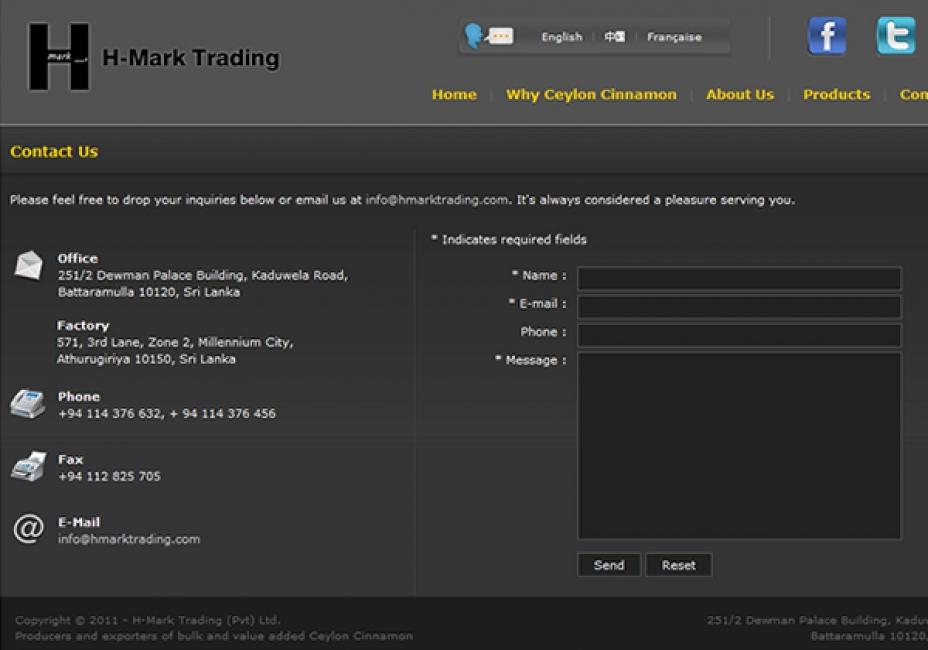Click info@hmarktrading.com under E-Mail heading
Screen dimensions: 928x650
(x=128, y=539)
